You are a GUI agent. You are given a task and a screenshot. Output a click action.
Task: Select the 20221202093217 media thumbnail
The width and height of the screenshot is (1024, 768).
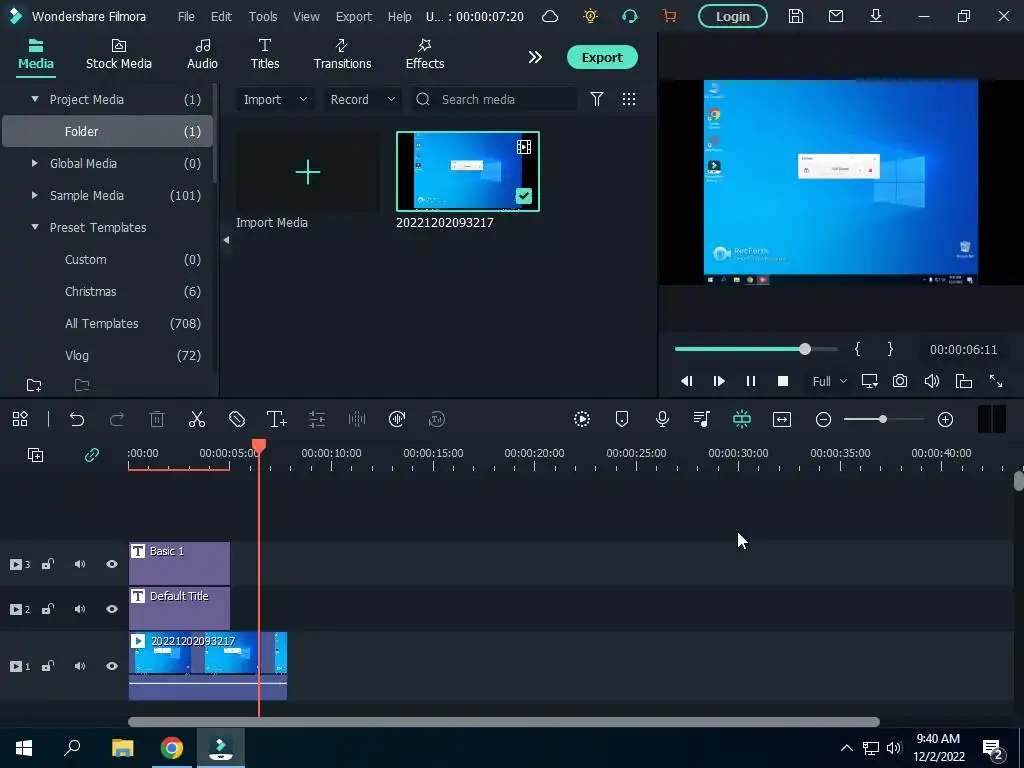tap(468, 172)
